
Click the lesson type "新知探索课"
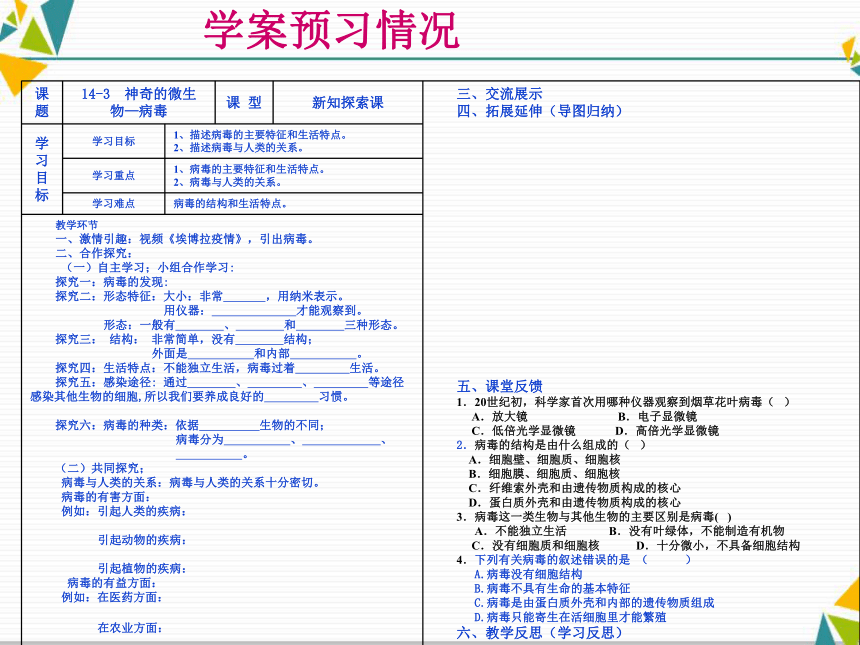coord(348,103)
